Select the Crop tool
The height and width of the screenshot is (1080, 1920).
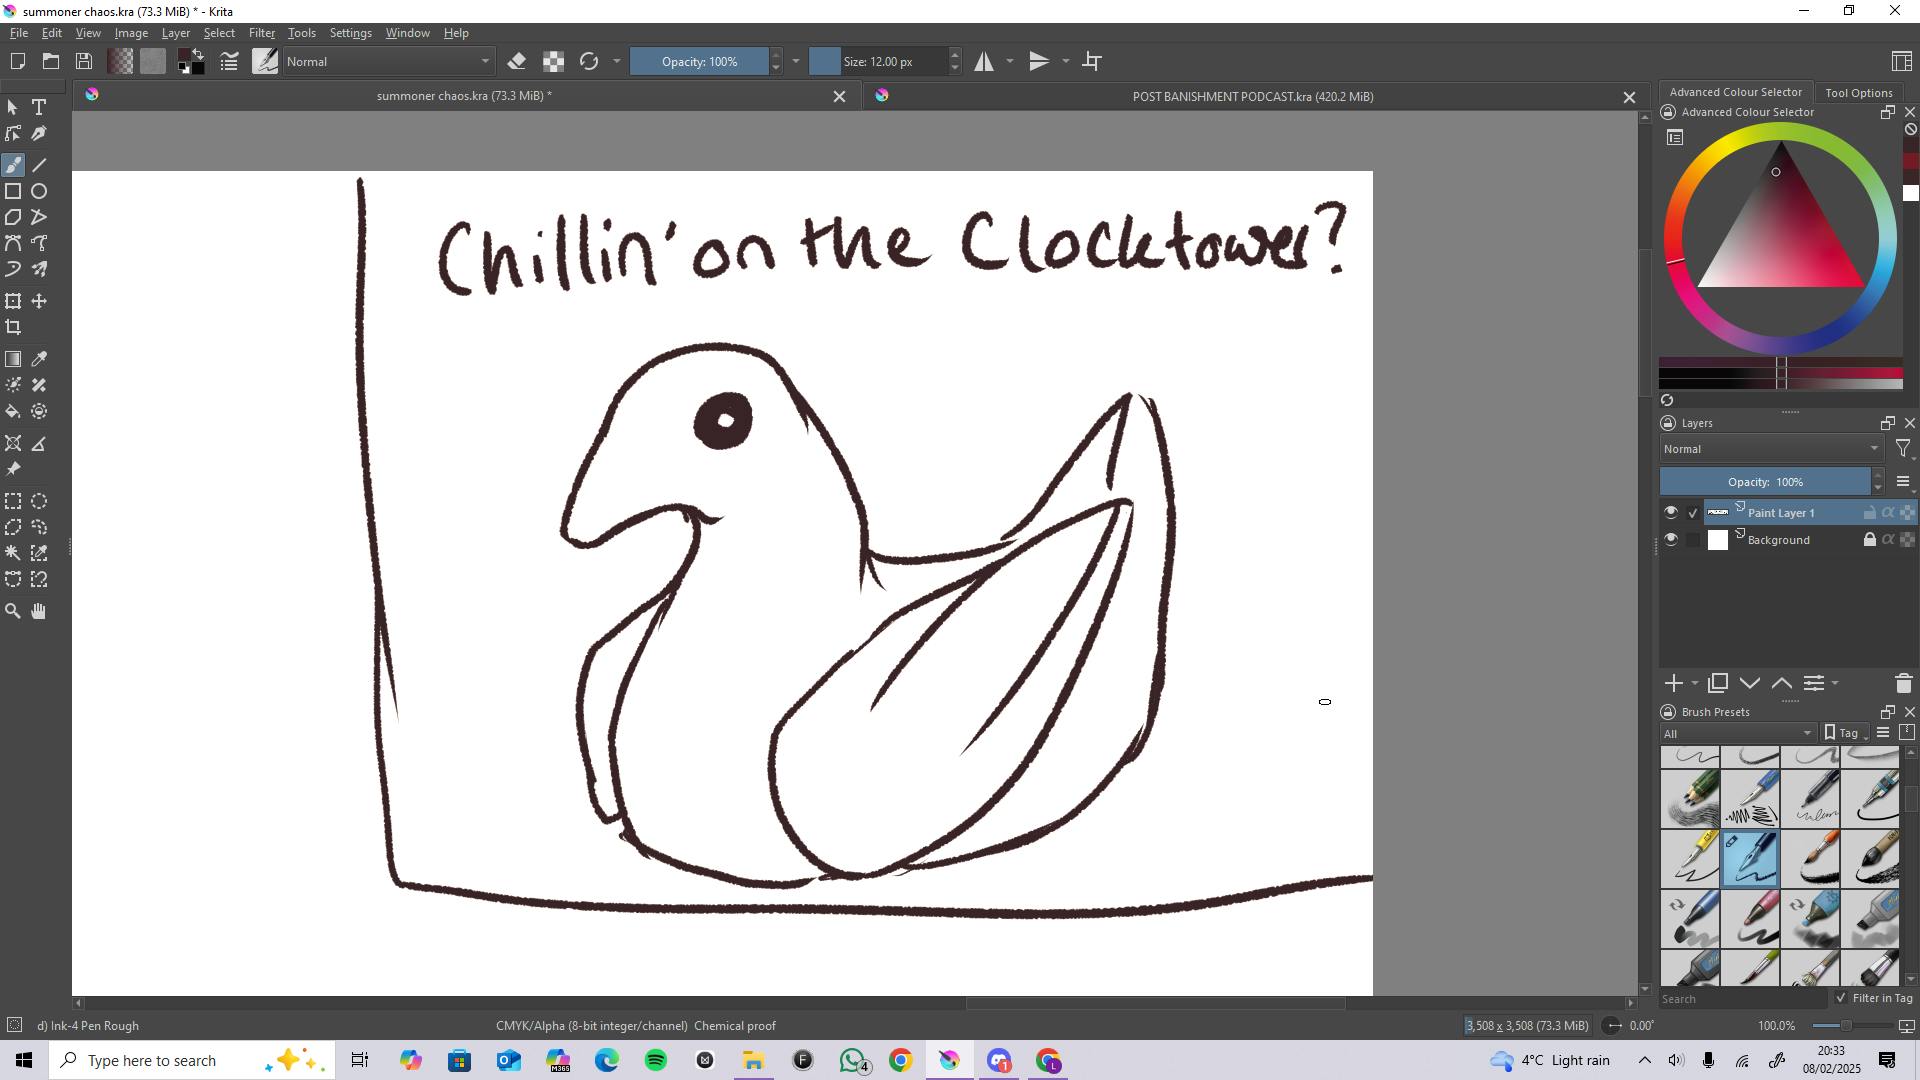tap(13, 328)
